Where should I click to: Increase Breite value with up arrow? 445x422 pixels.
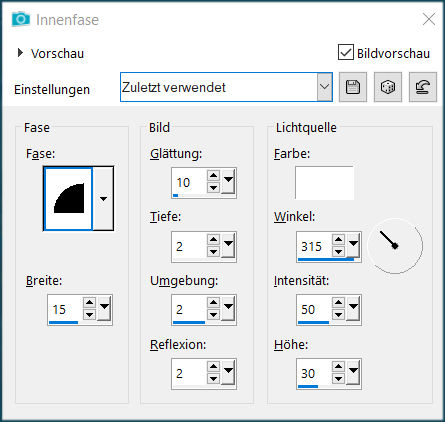pos(89,303)
